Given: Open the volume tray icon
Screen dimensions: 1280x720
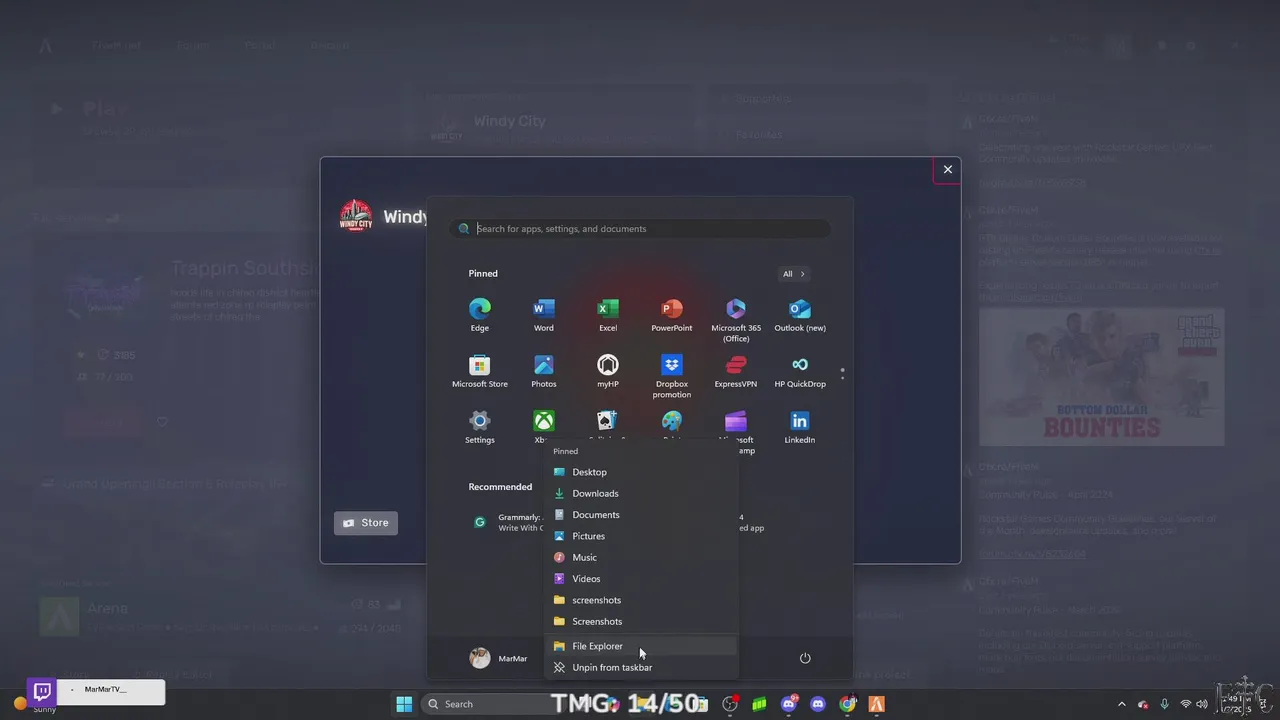Looking at the screenshot, I should [1201, 704].
